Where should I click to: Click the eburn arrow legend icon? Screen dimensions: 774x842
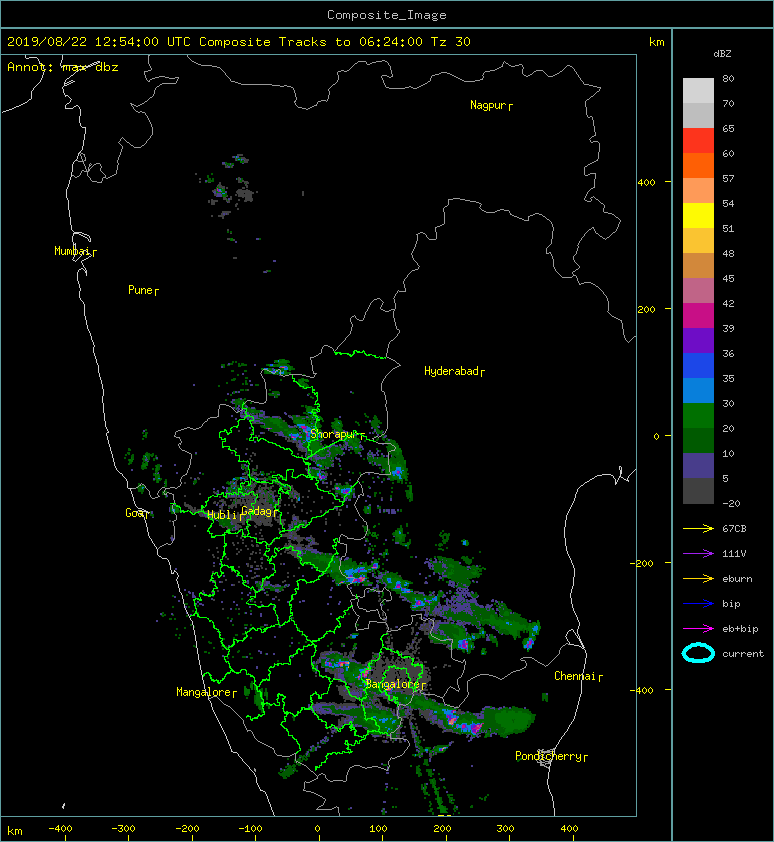coord(698,579)
